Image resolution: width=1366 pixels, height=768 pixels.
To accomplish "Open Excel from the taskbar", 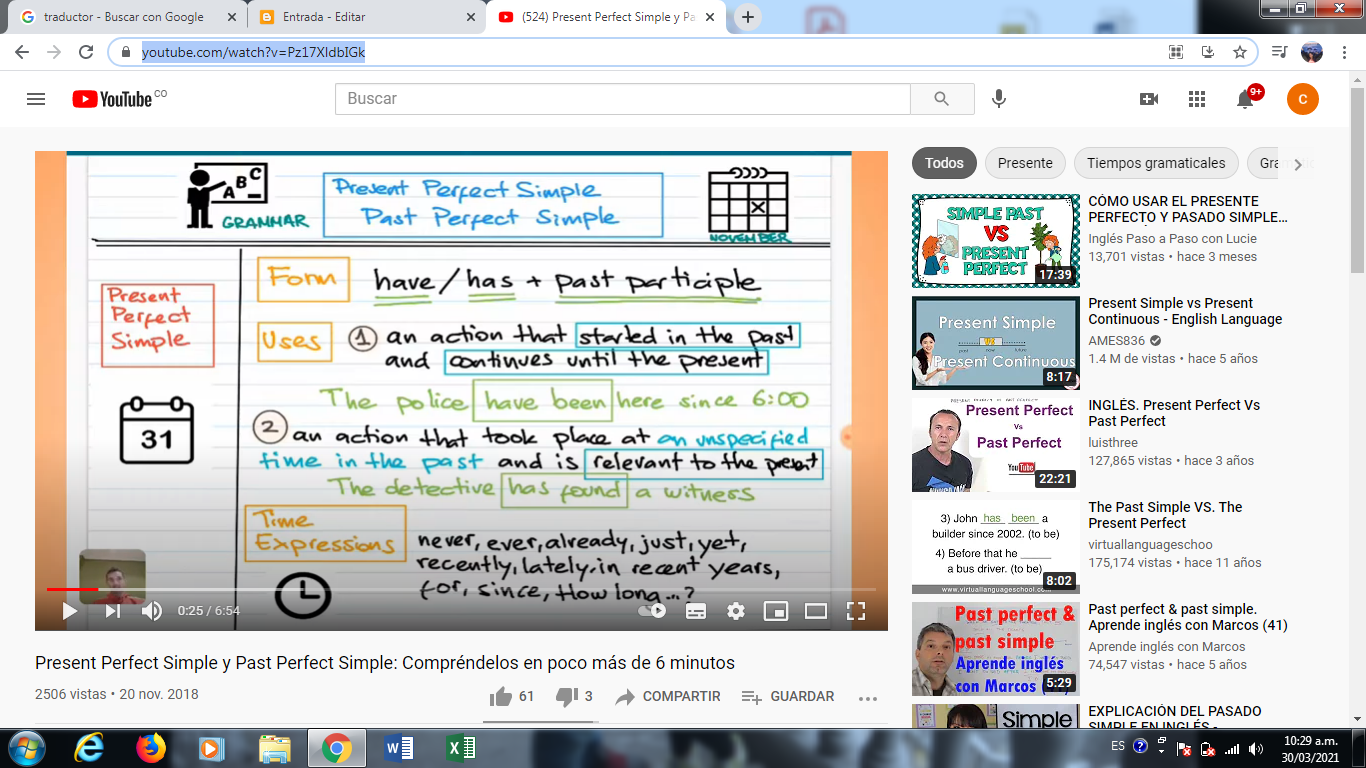I will (x=460, y=748).
